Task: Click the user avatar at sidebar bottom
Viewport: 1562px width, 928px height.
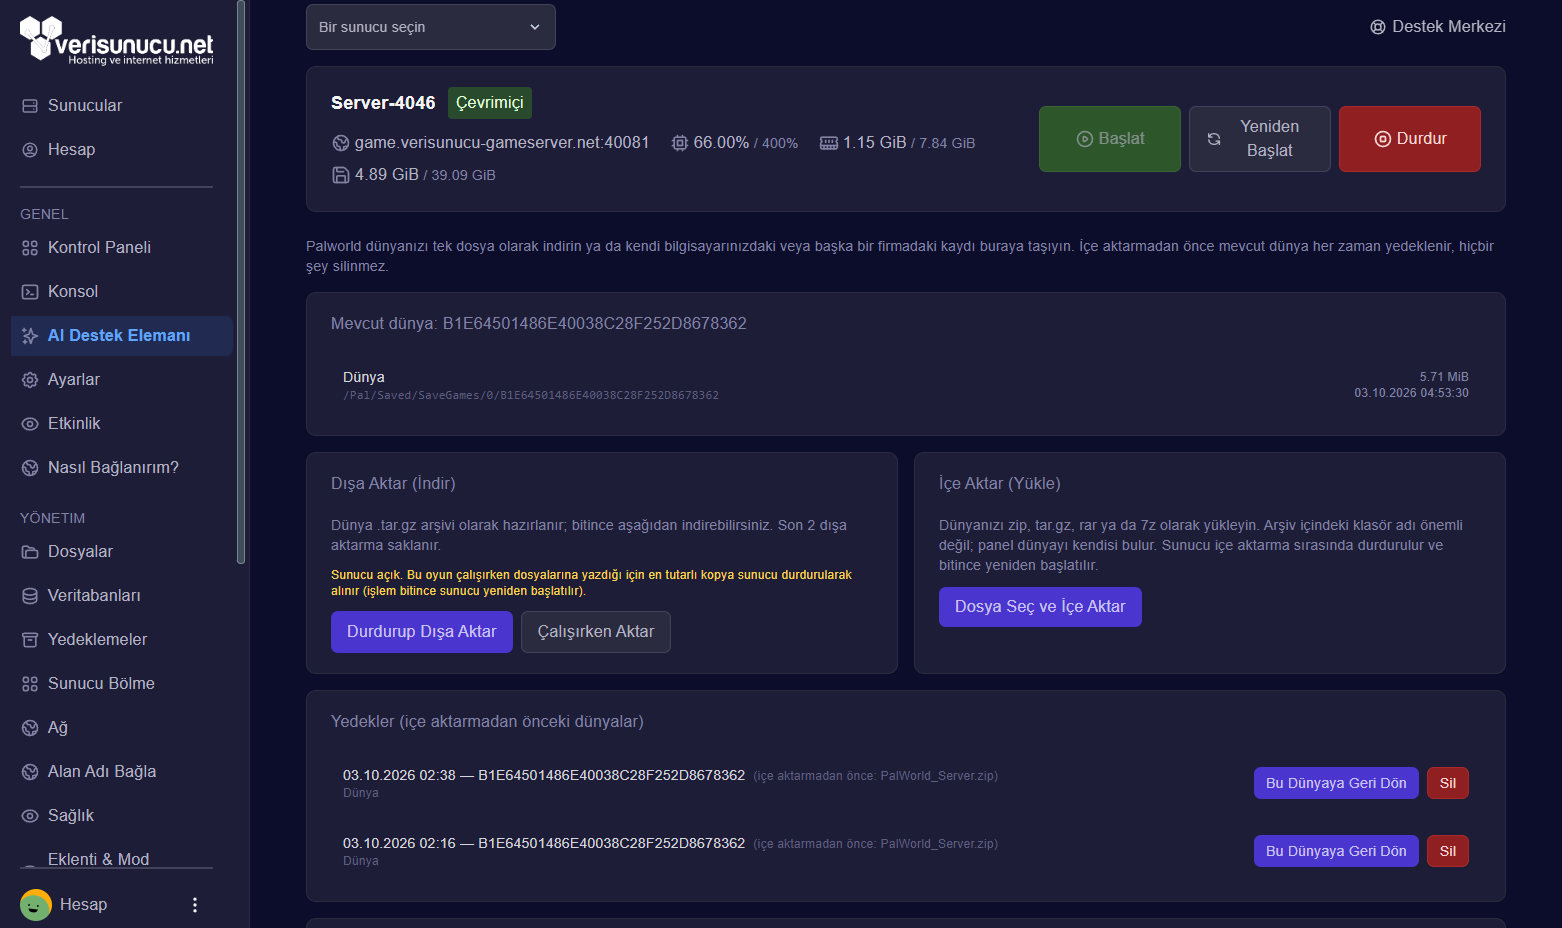Action: [36, 905]
